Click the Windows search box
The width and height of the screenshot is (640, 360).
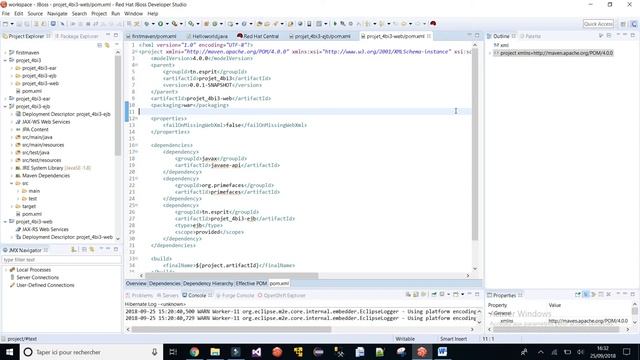91,352
